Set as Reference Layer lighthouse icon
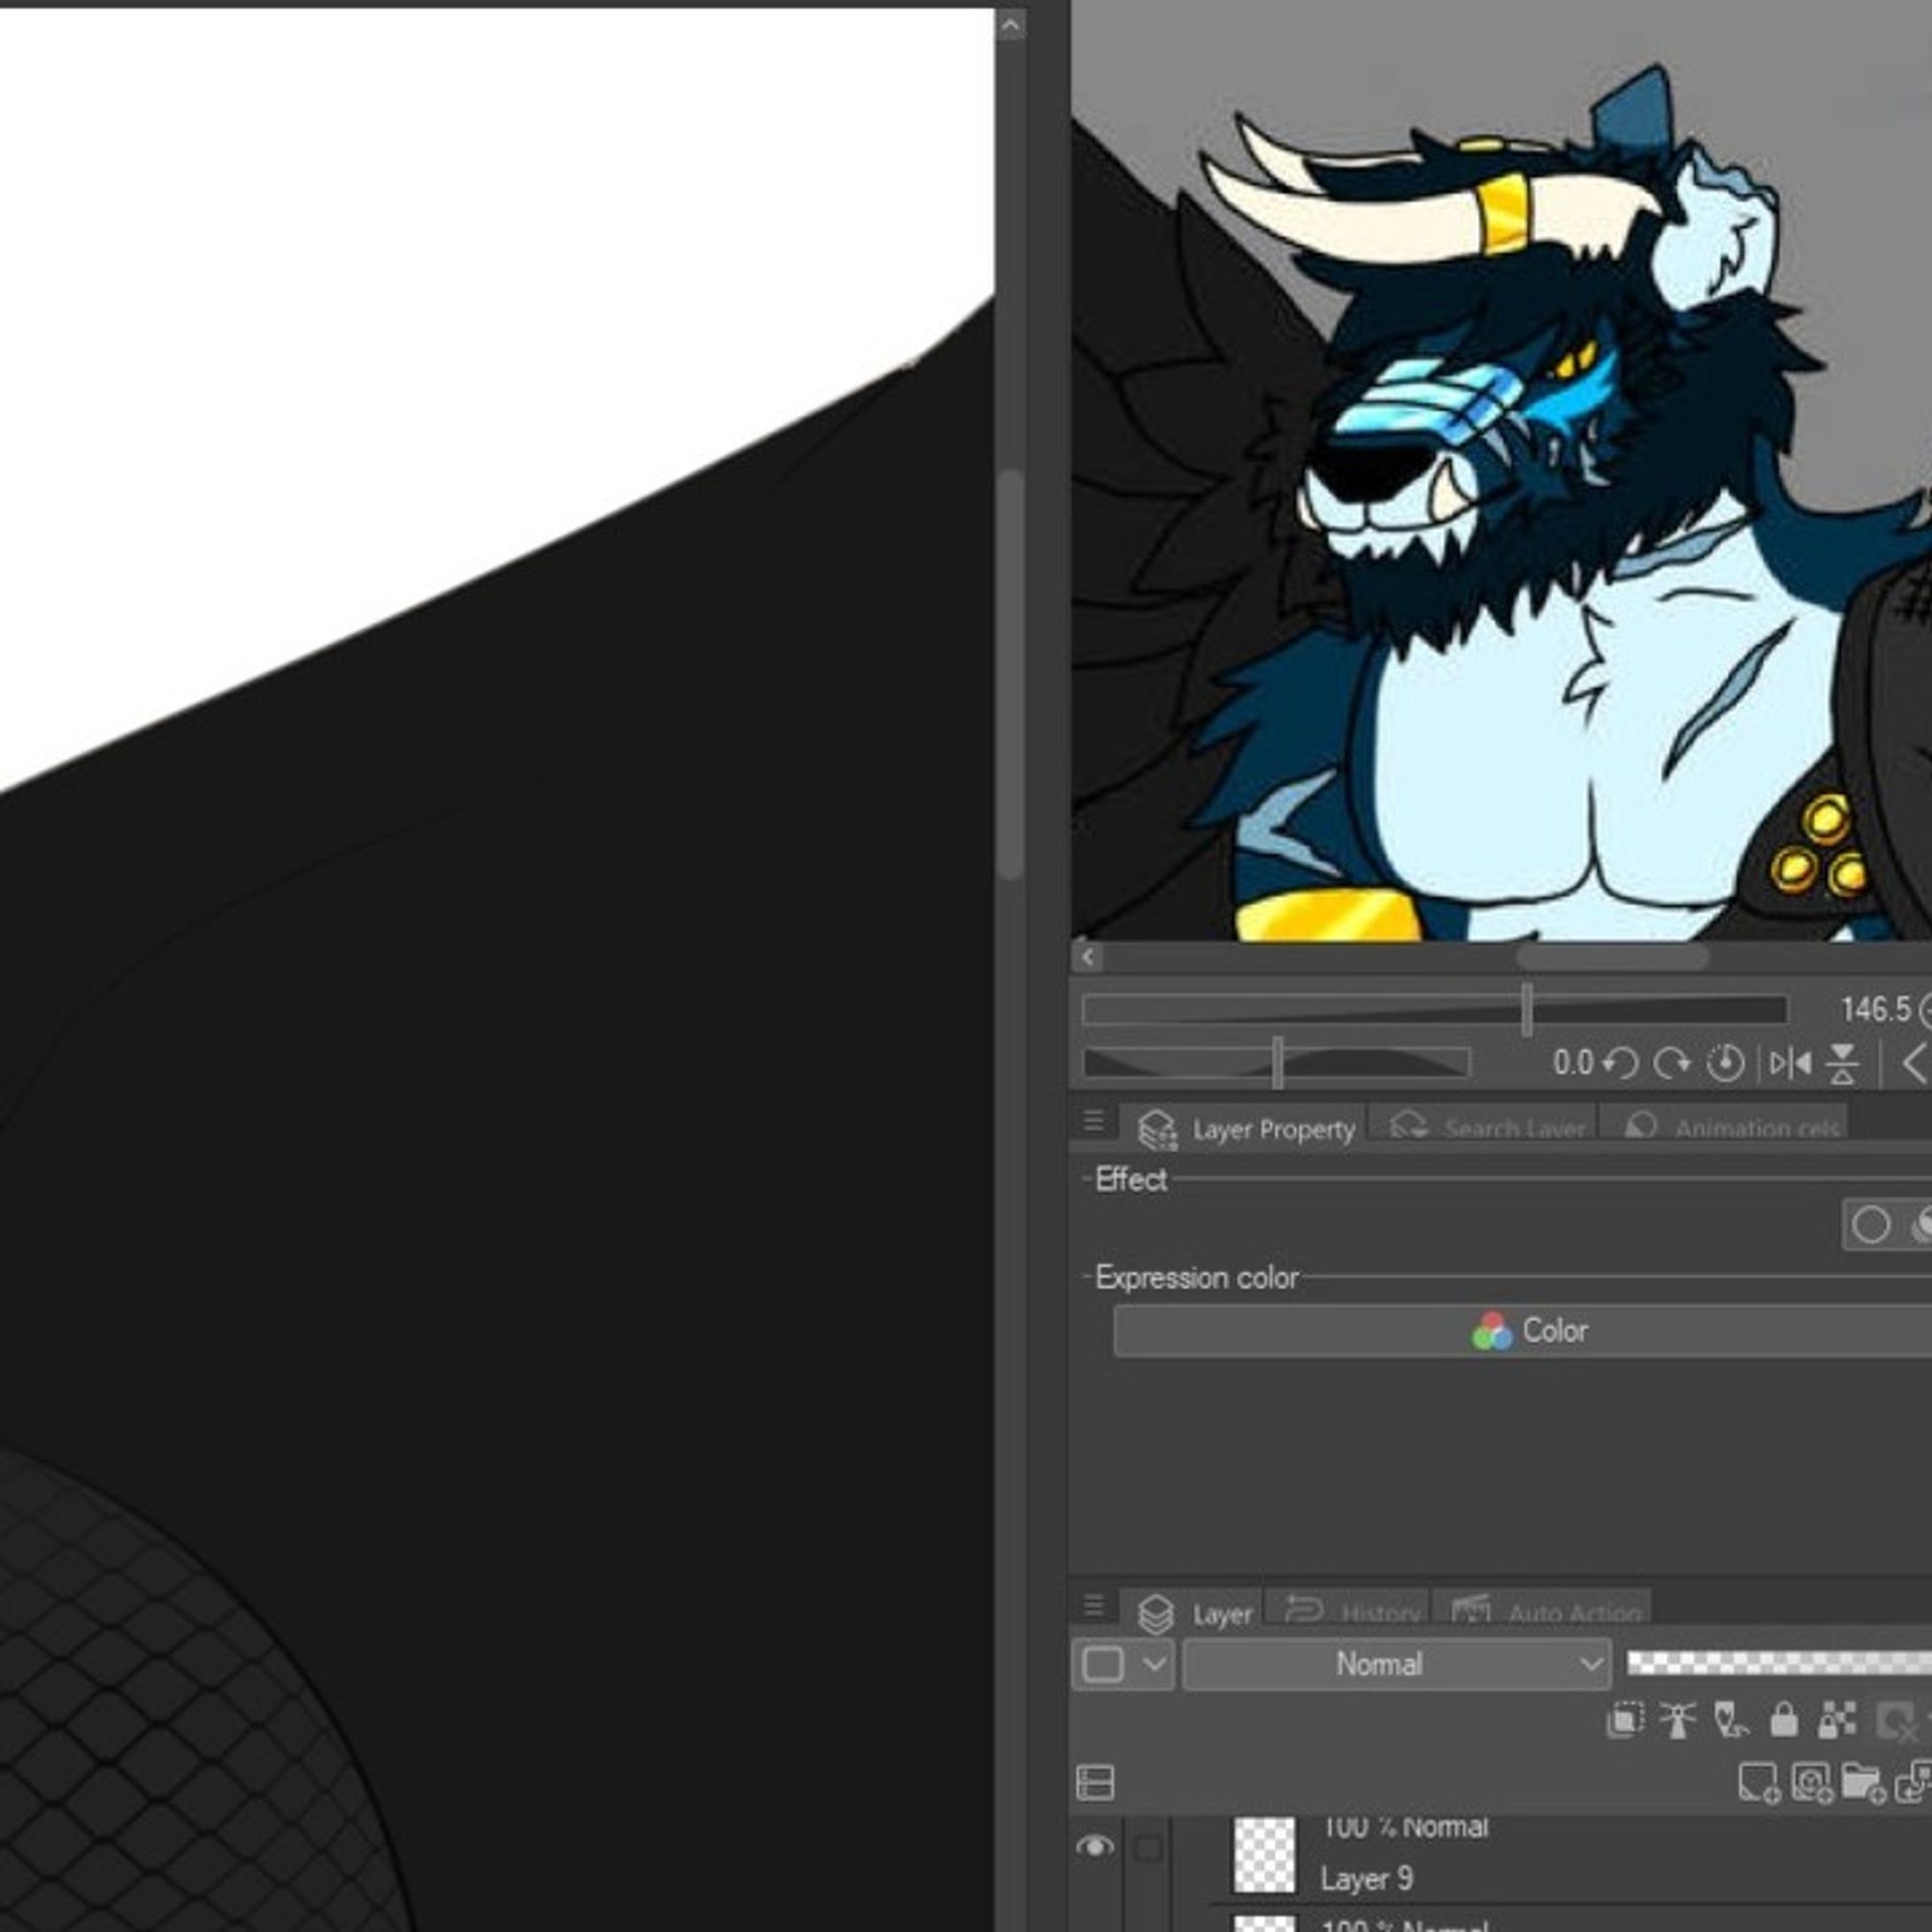Screen dimensions: 1932x1932 [x=1677, y=1720]
